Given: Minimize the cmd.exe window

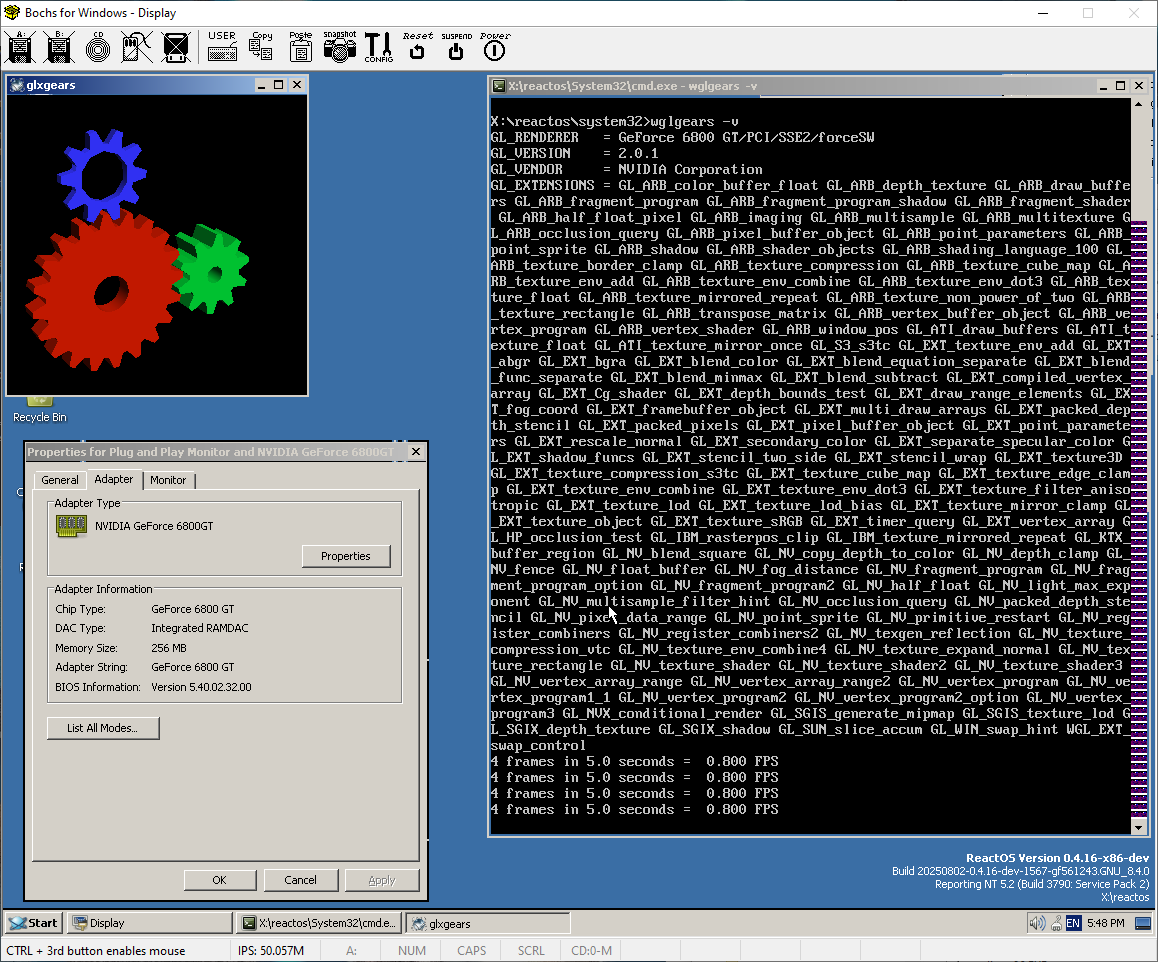Looking at the screenshot, I should (1103, 86).
